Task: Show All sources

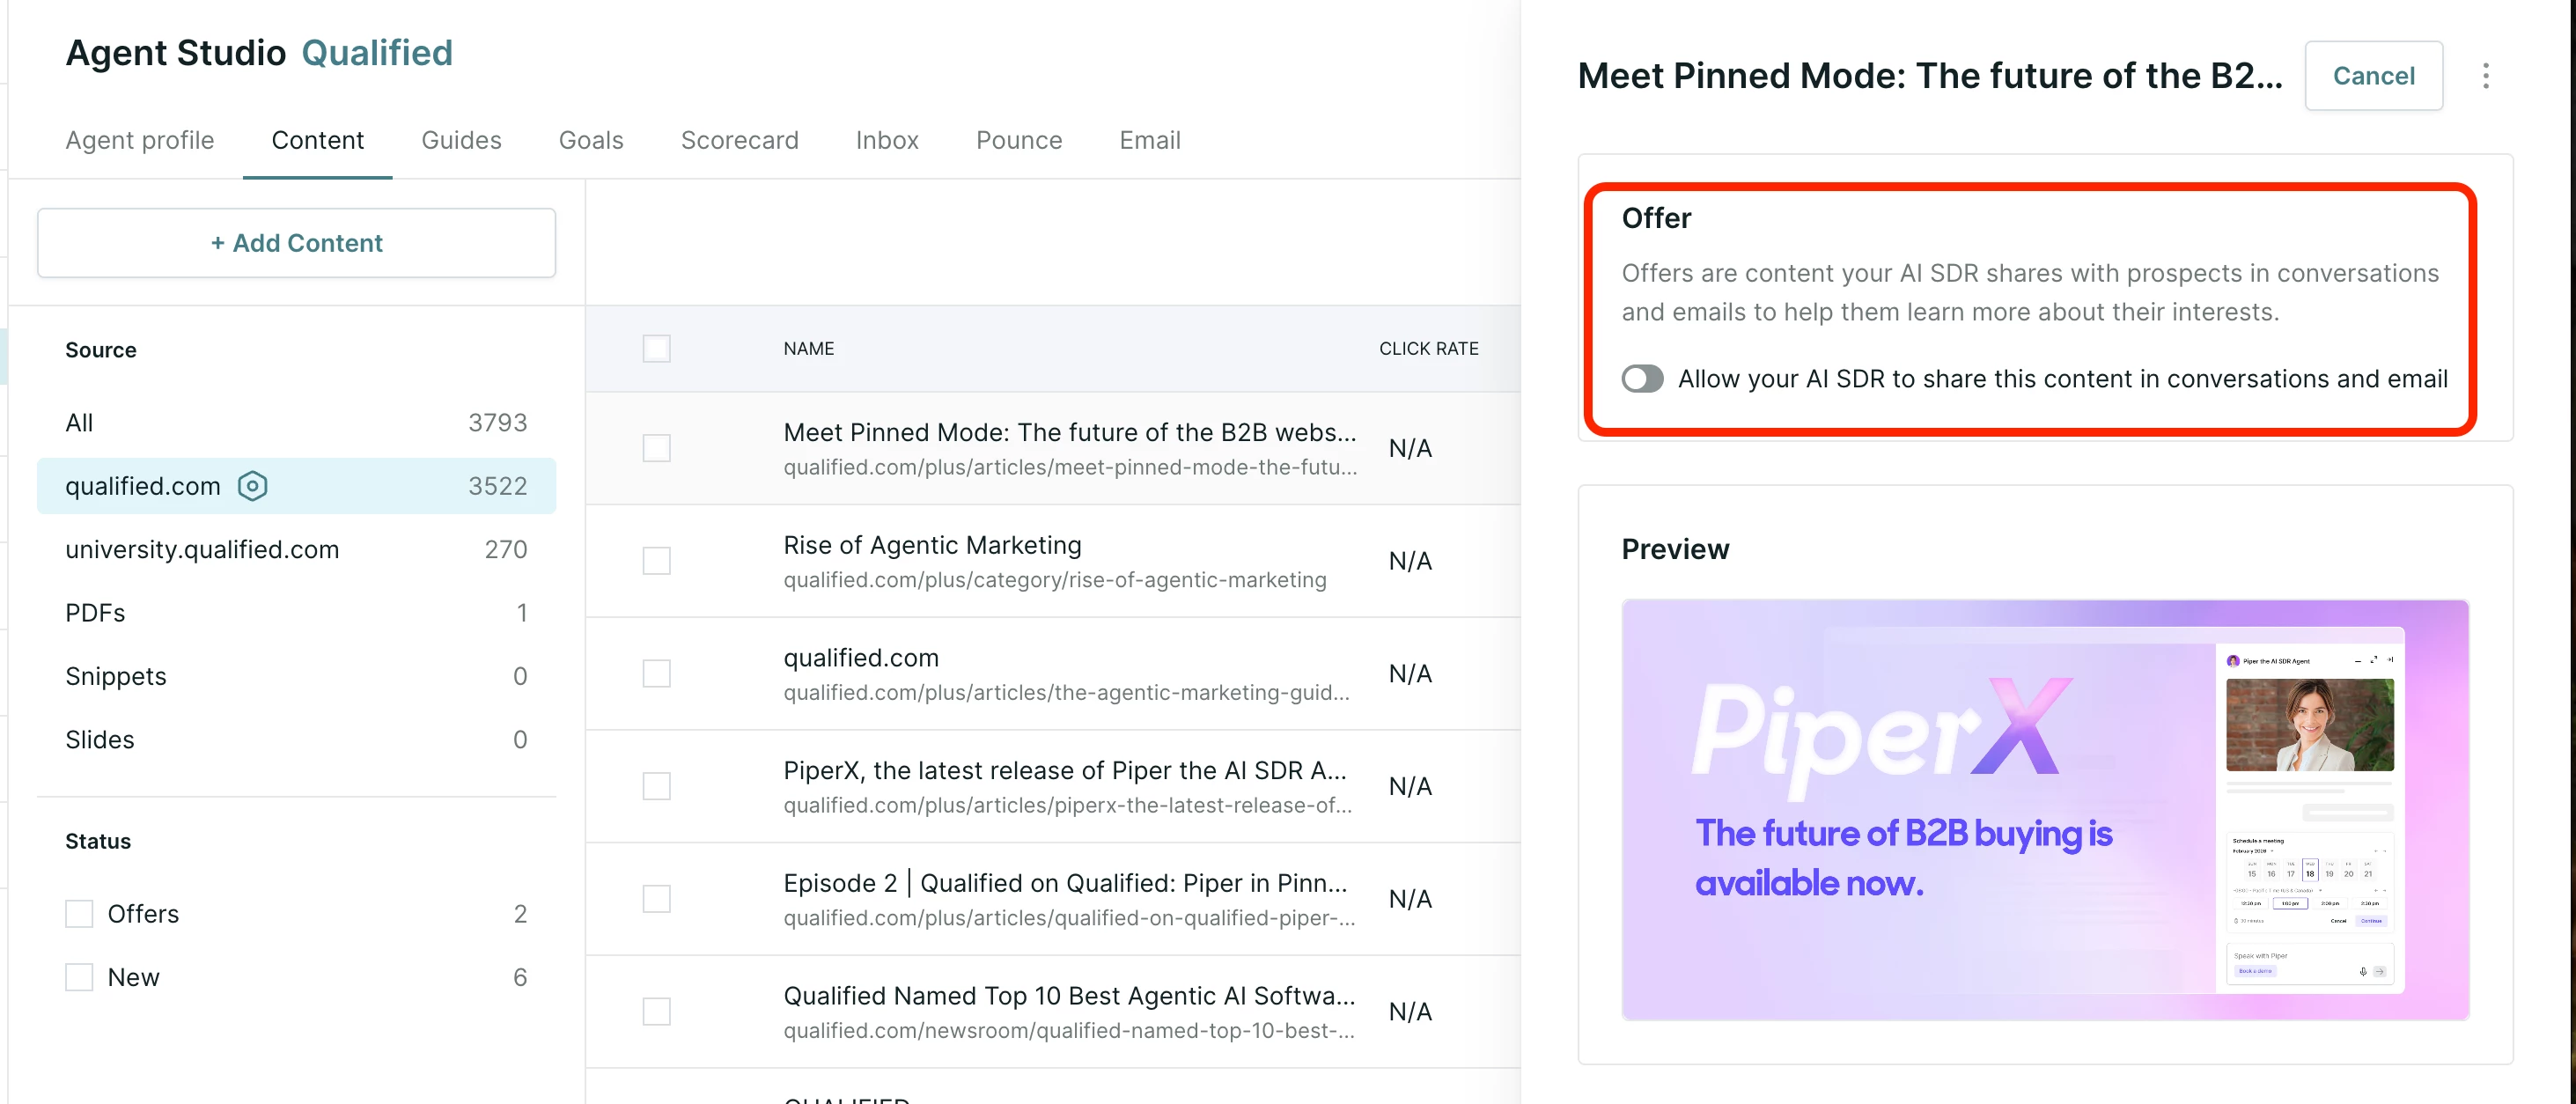Action: click(x=296, y=423)
